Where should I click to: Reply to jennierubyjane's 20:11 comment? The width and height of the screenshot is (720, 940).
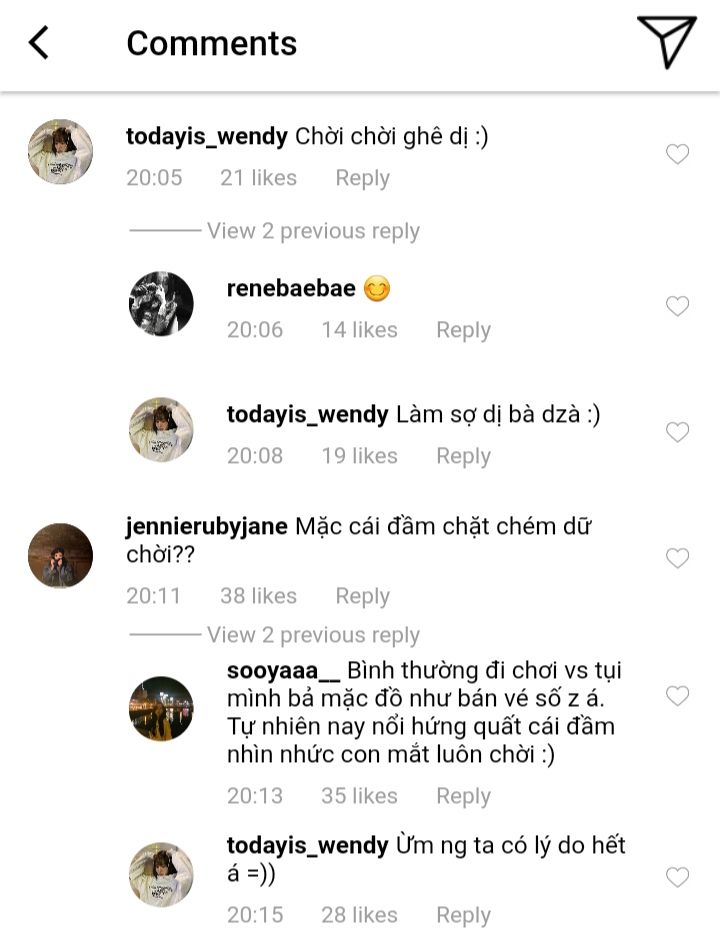pos(362,596)
